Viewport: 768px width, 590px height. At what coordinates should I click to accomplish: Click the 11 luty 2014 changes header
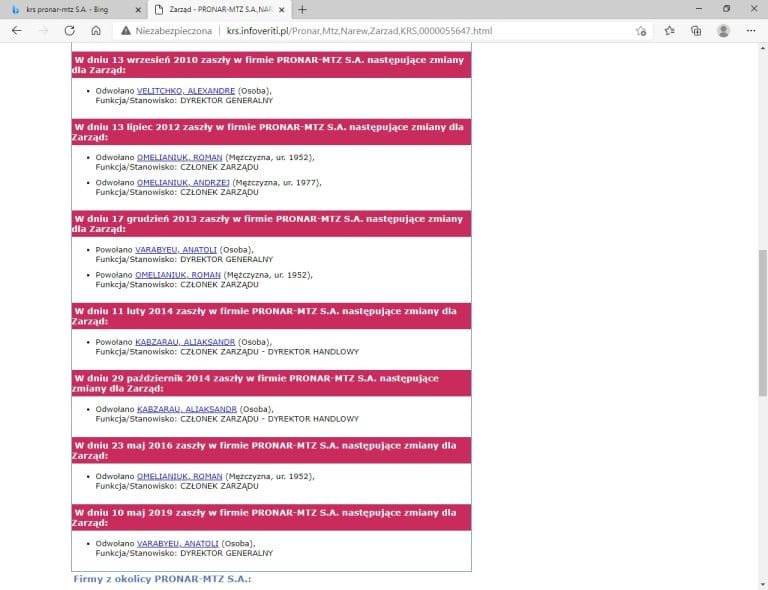[271, 316]
